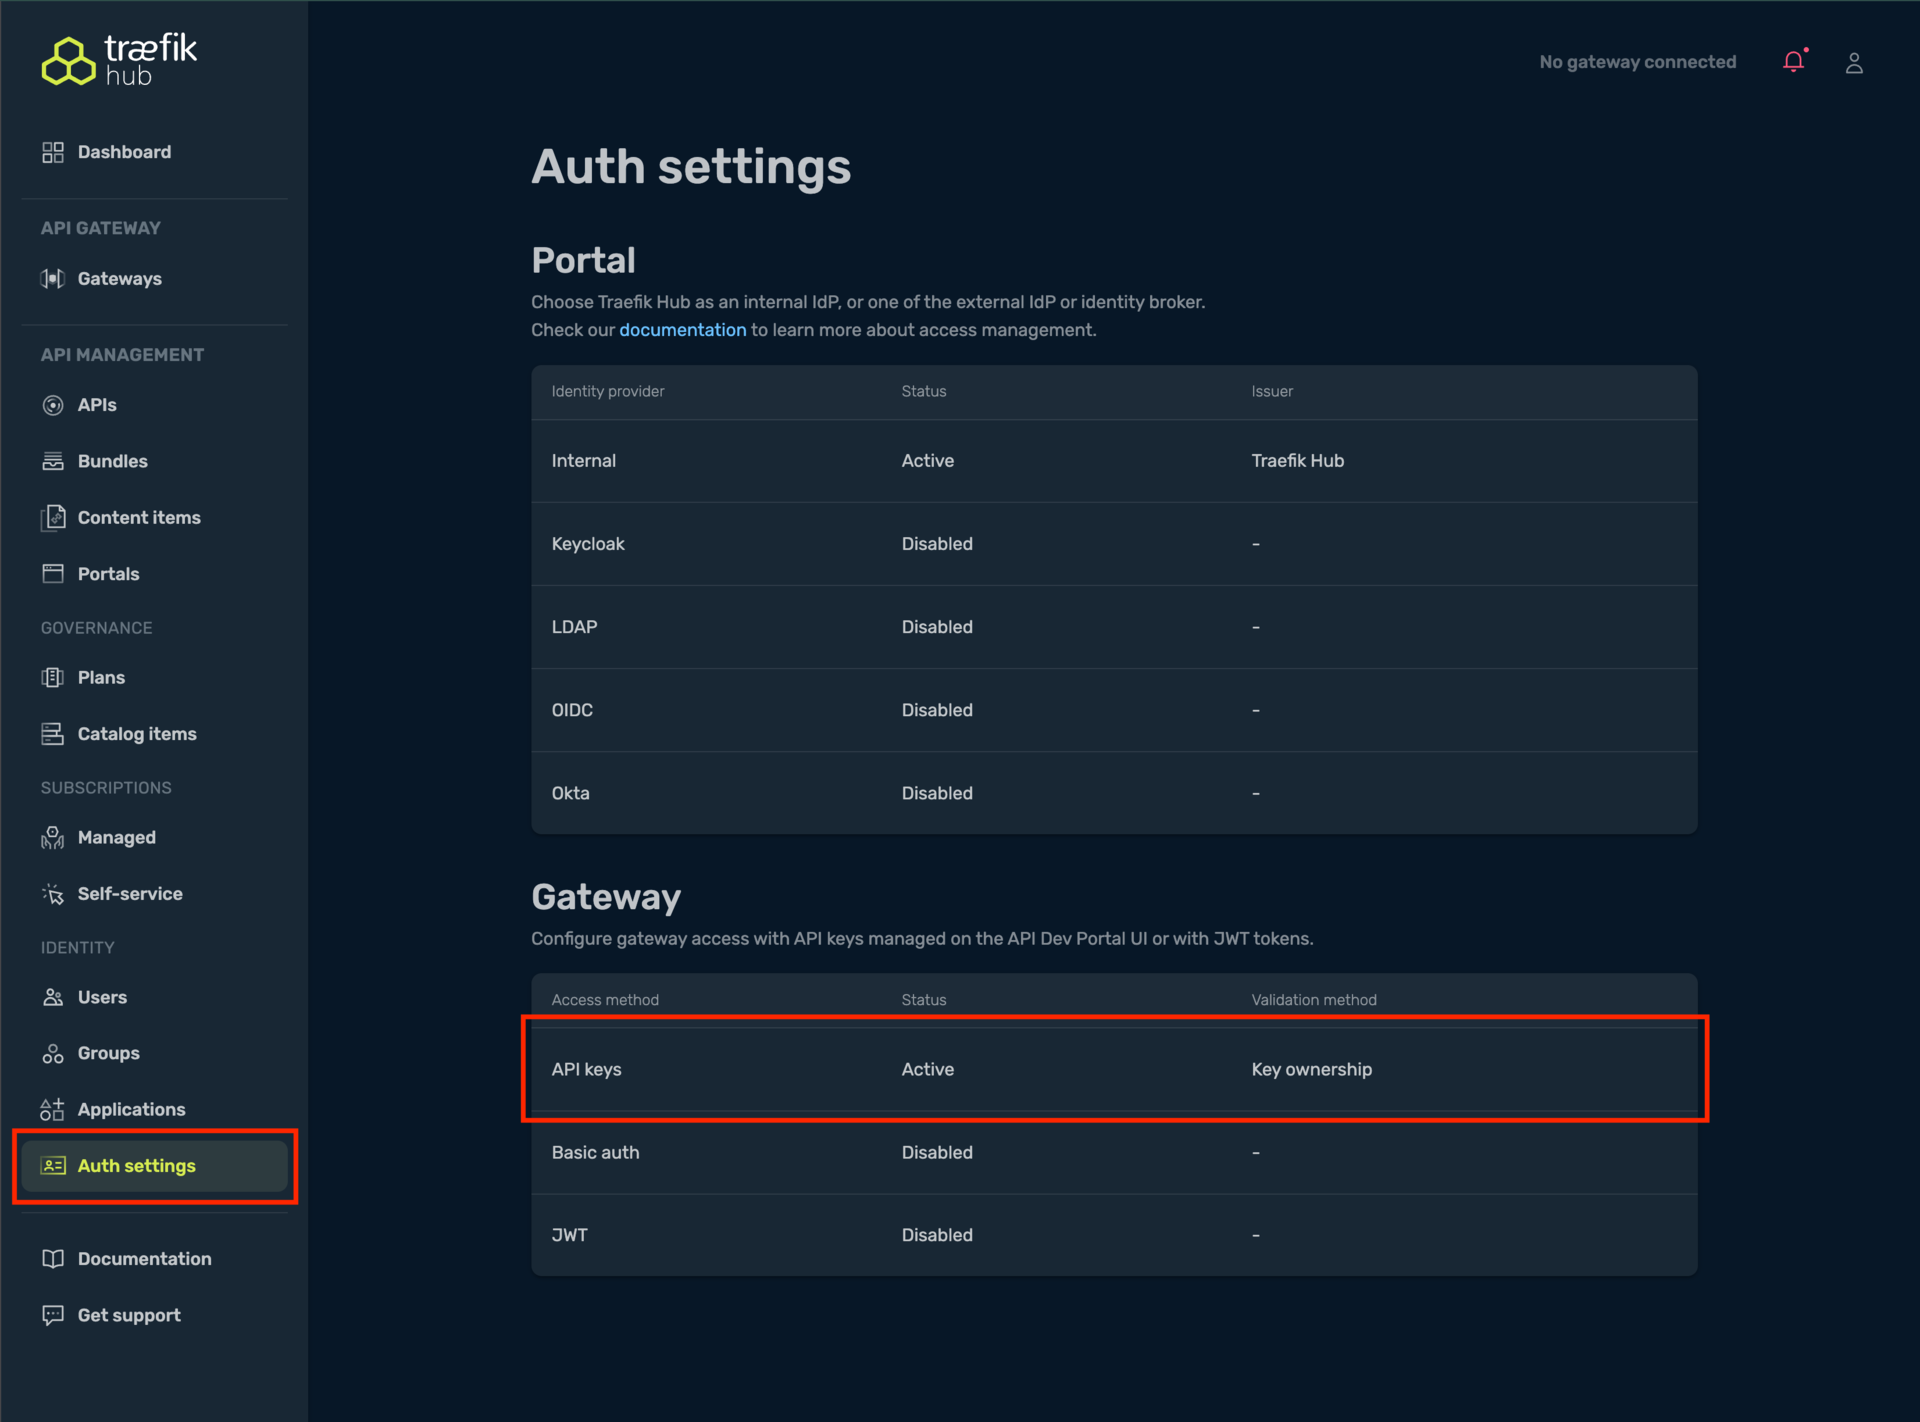1920x1422 pixels.
Task: Click Disabled status of Okta
Action: coord(937,793)
